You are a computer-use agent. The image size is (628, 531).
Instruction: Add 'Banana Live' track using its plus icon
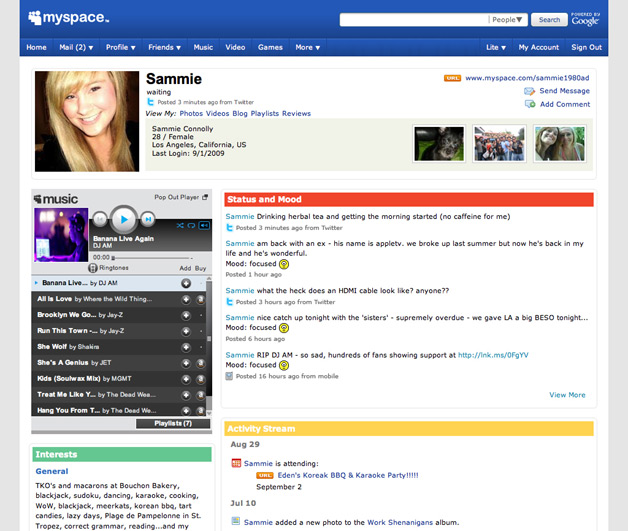pyautogui.click(x=186, y=284)
